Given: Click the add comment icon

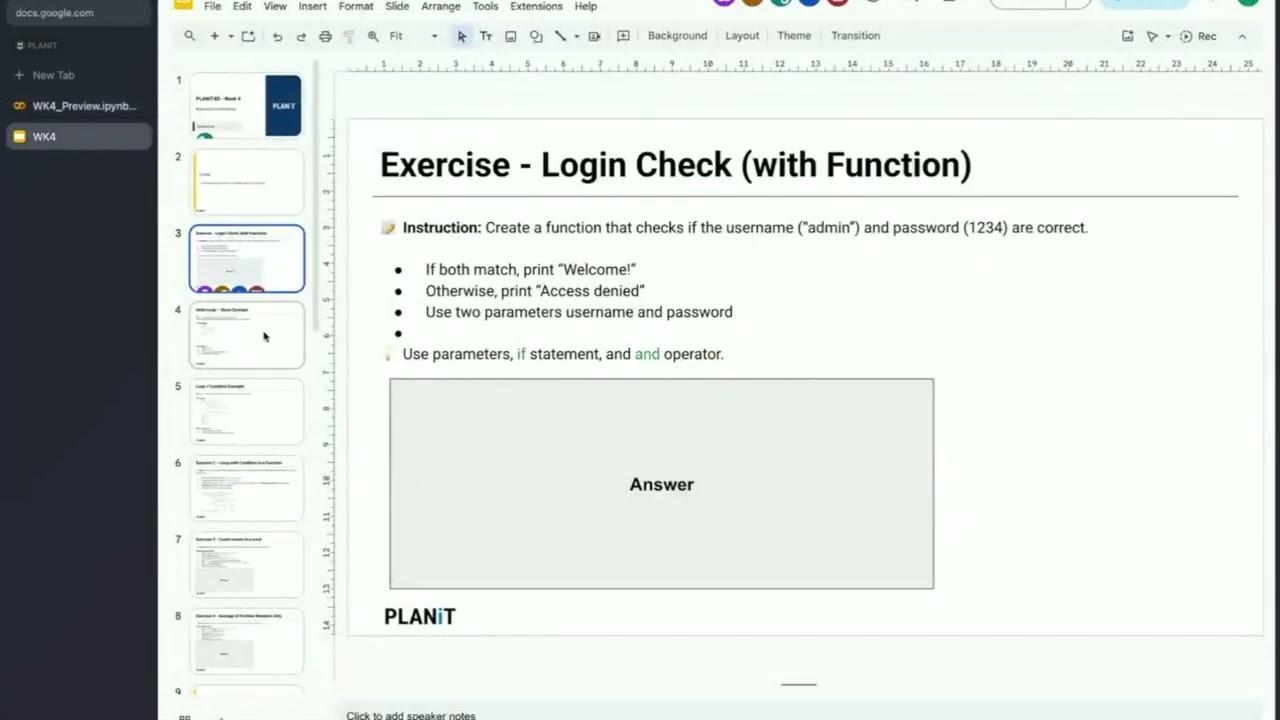Looking at the screenshot, I should (623, 36).
